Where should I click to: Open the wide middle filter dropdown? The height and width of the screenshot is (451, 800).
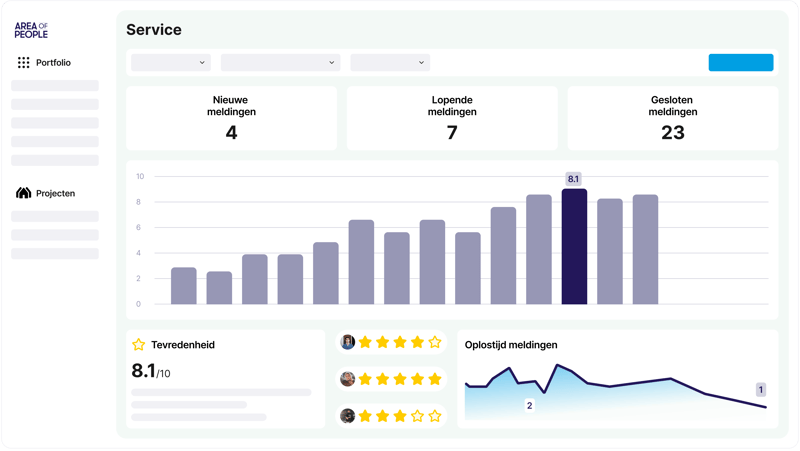point(281,63)
